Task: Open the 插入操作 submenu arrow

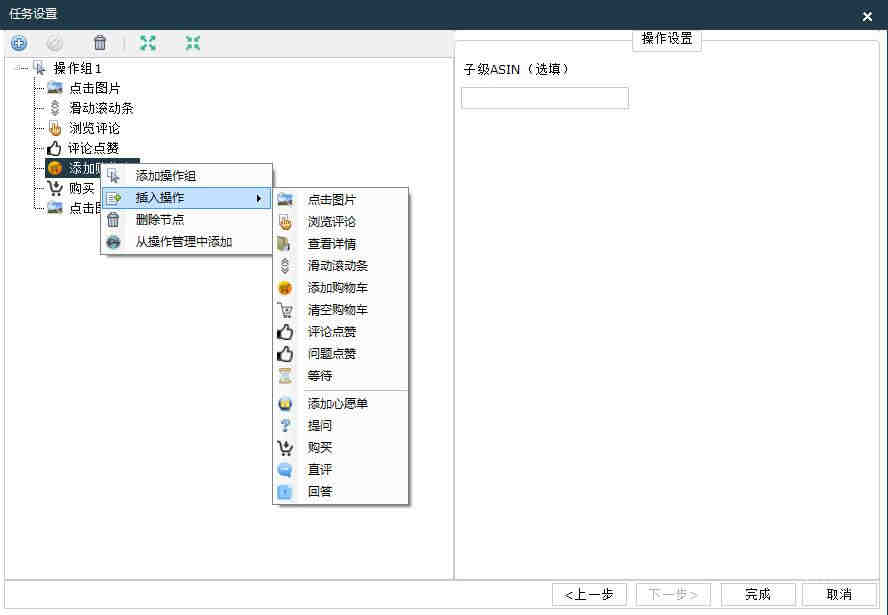Action: pos(259,198)
